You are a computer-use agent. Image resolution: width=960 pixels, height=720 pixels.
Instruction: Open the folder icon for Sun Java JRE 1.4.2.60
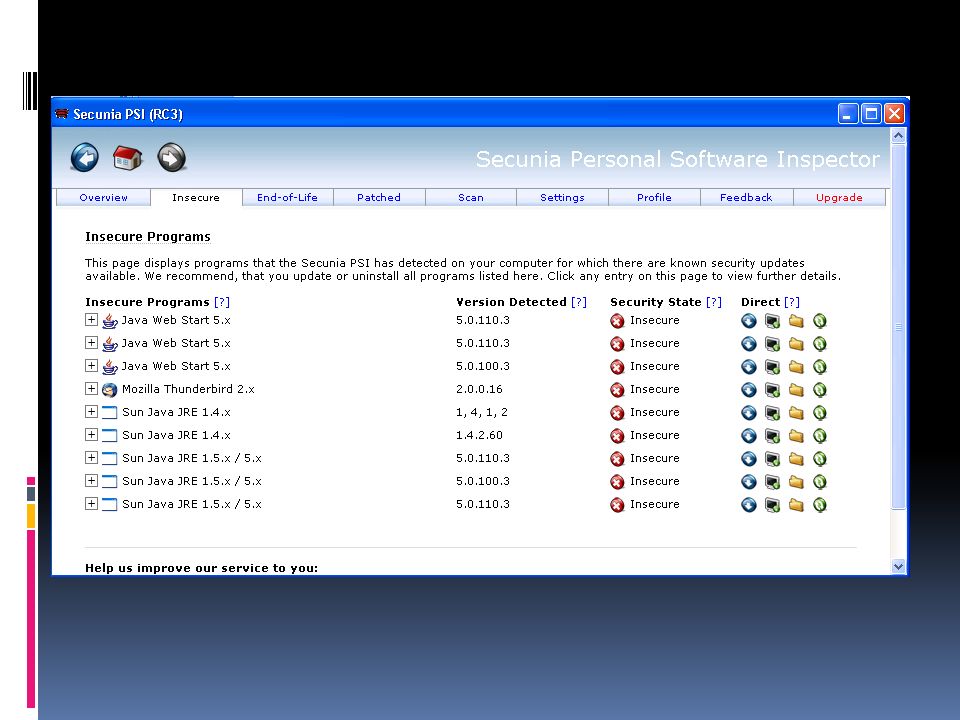click(x=796, y=435)
